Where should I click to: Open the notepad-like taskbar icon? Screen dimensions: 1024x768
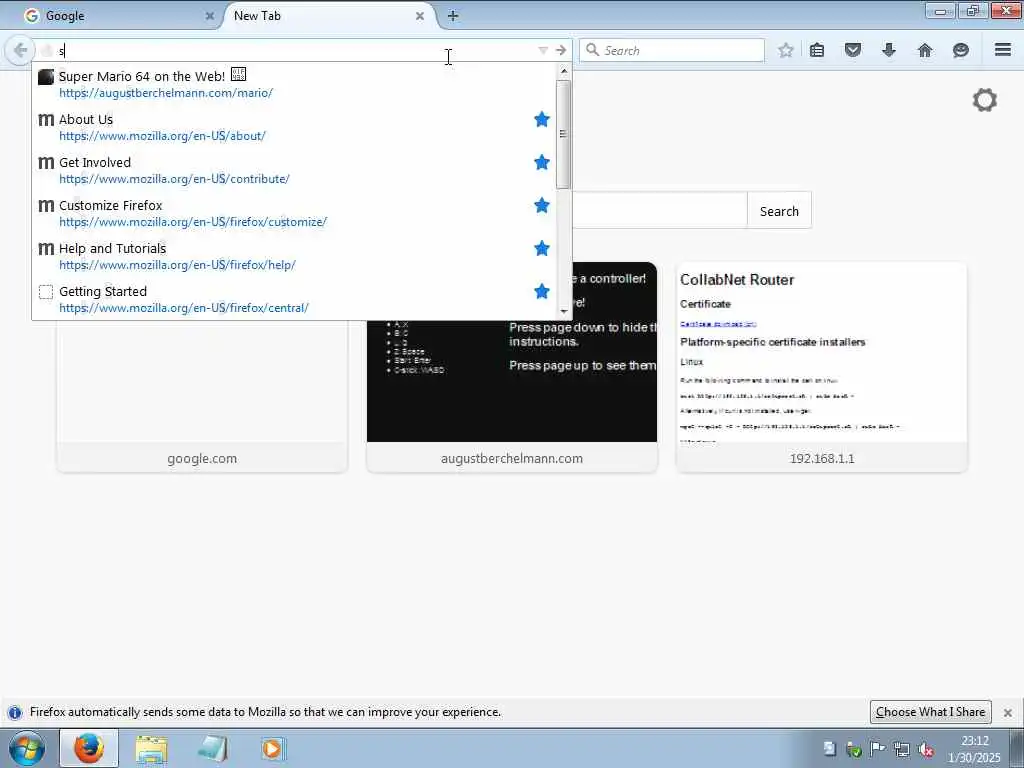click(212, 749)
